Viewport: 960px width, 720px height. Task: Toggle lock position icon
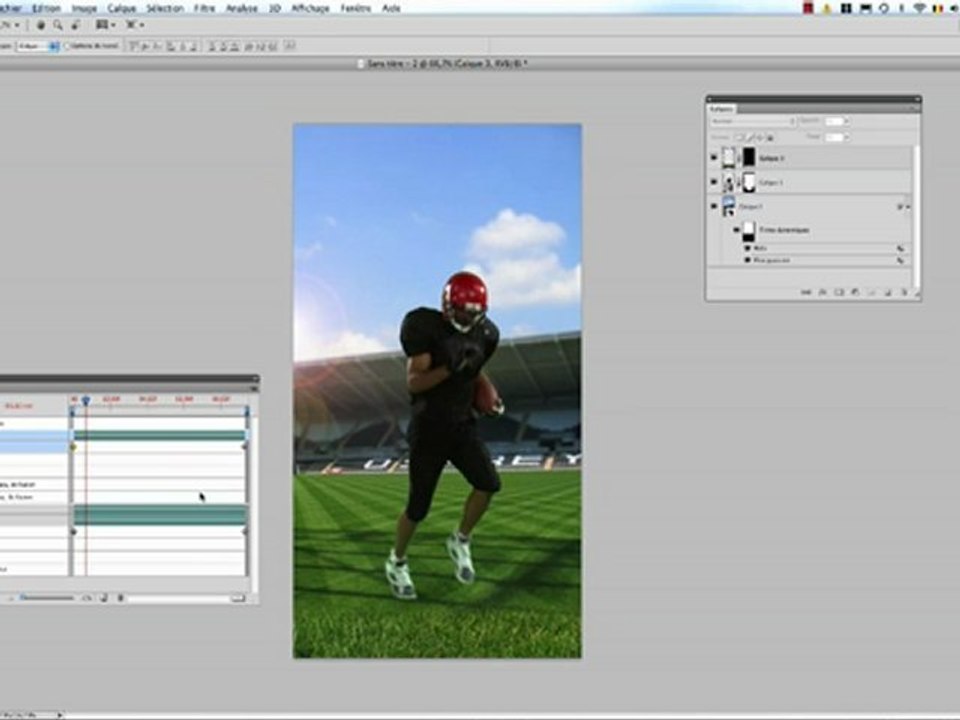tap(760, 138)
